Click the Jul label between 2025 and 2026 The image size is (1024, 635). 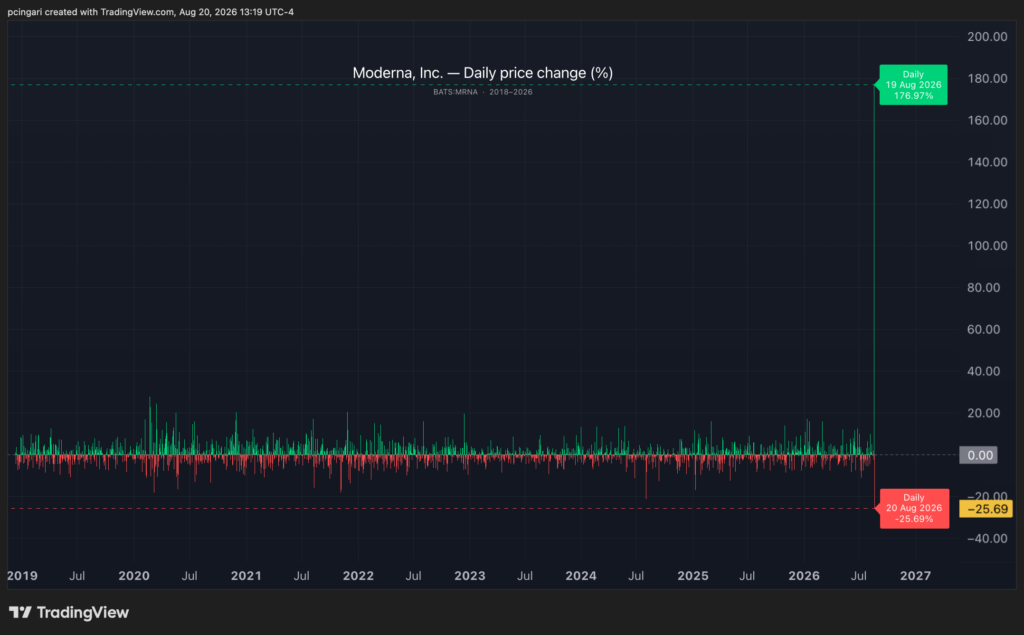pos(747,576)
